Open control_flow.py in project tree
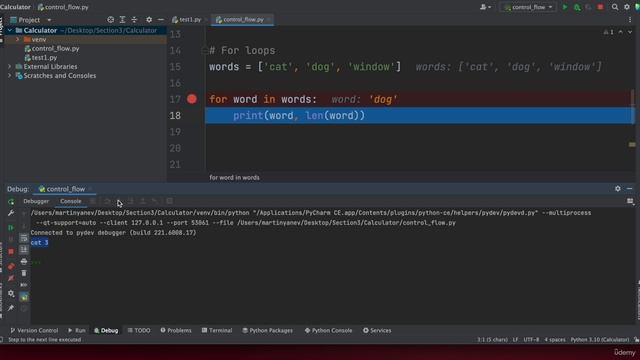 (56, 49)
